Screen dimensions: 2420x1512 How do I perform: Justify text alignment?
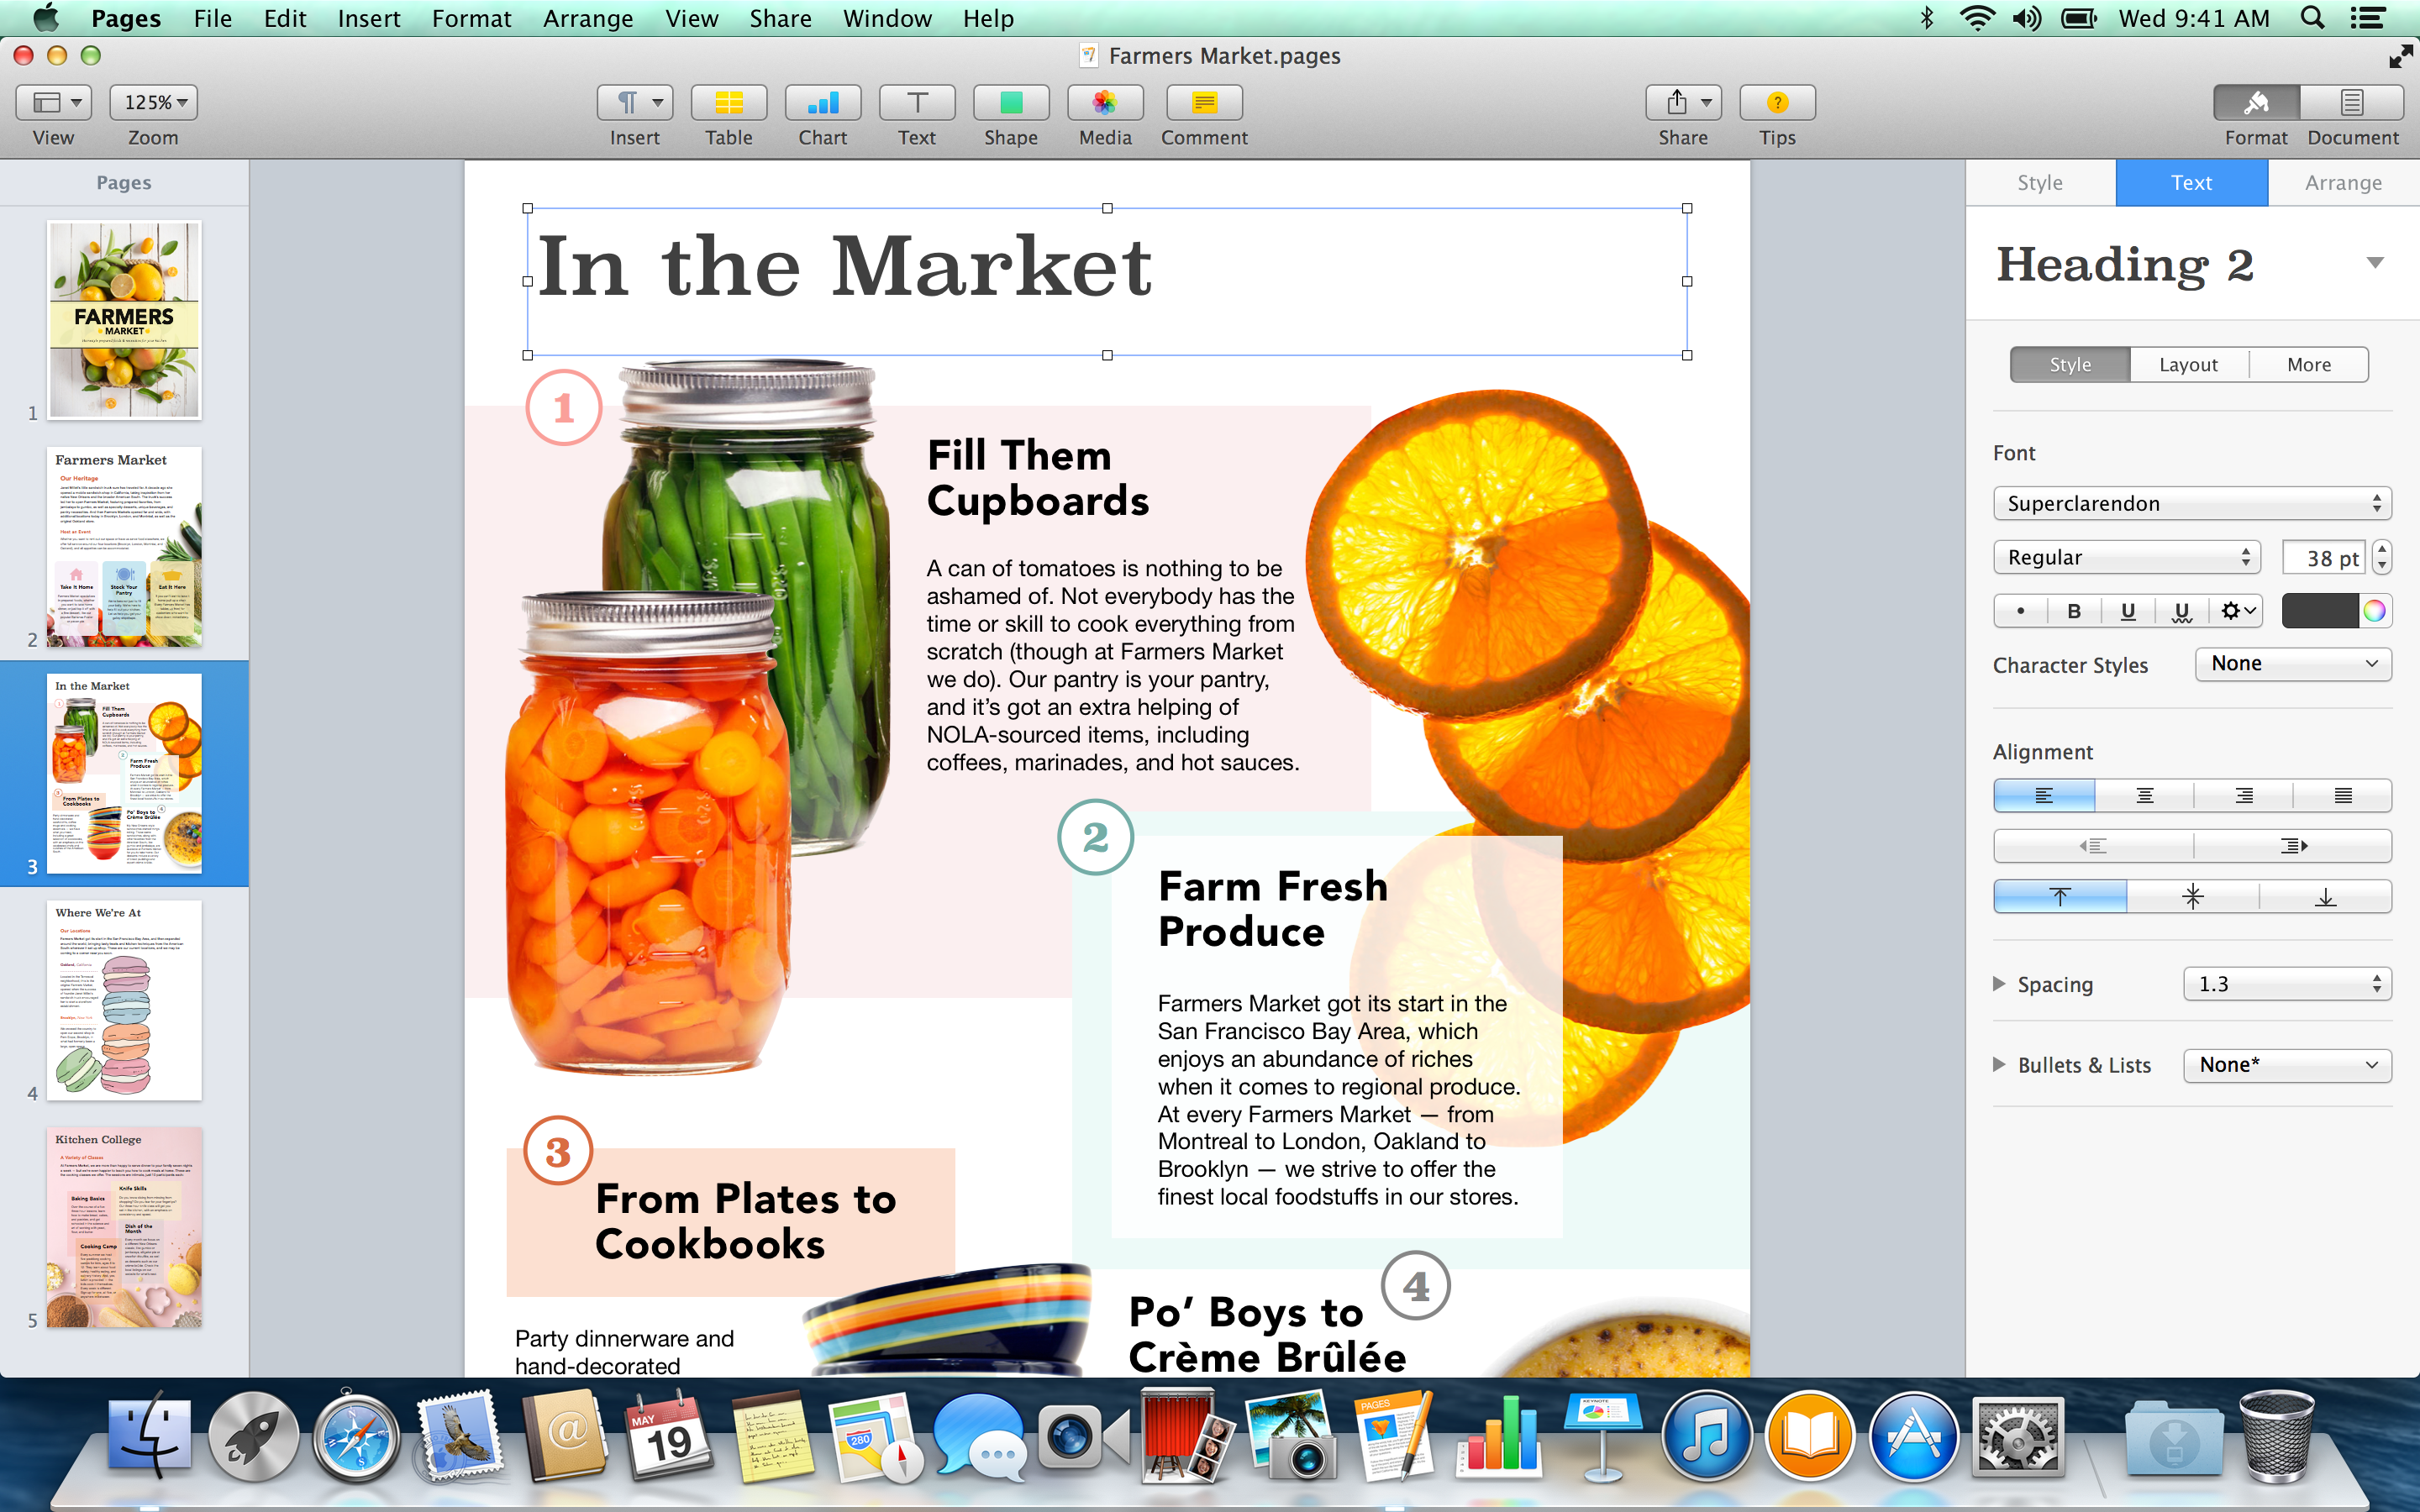point(2342,796)
